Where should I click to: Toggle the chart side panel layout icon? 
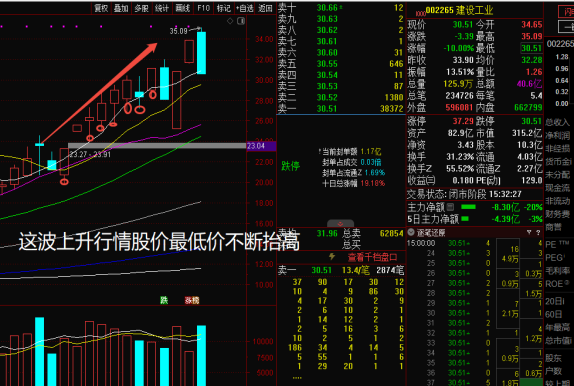241,21
